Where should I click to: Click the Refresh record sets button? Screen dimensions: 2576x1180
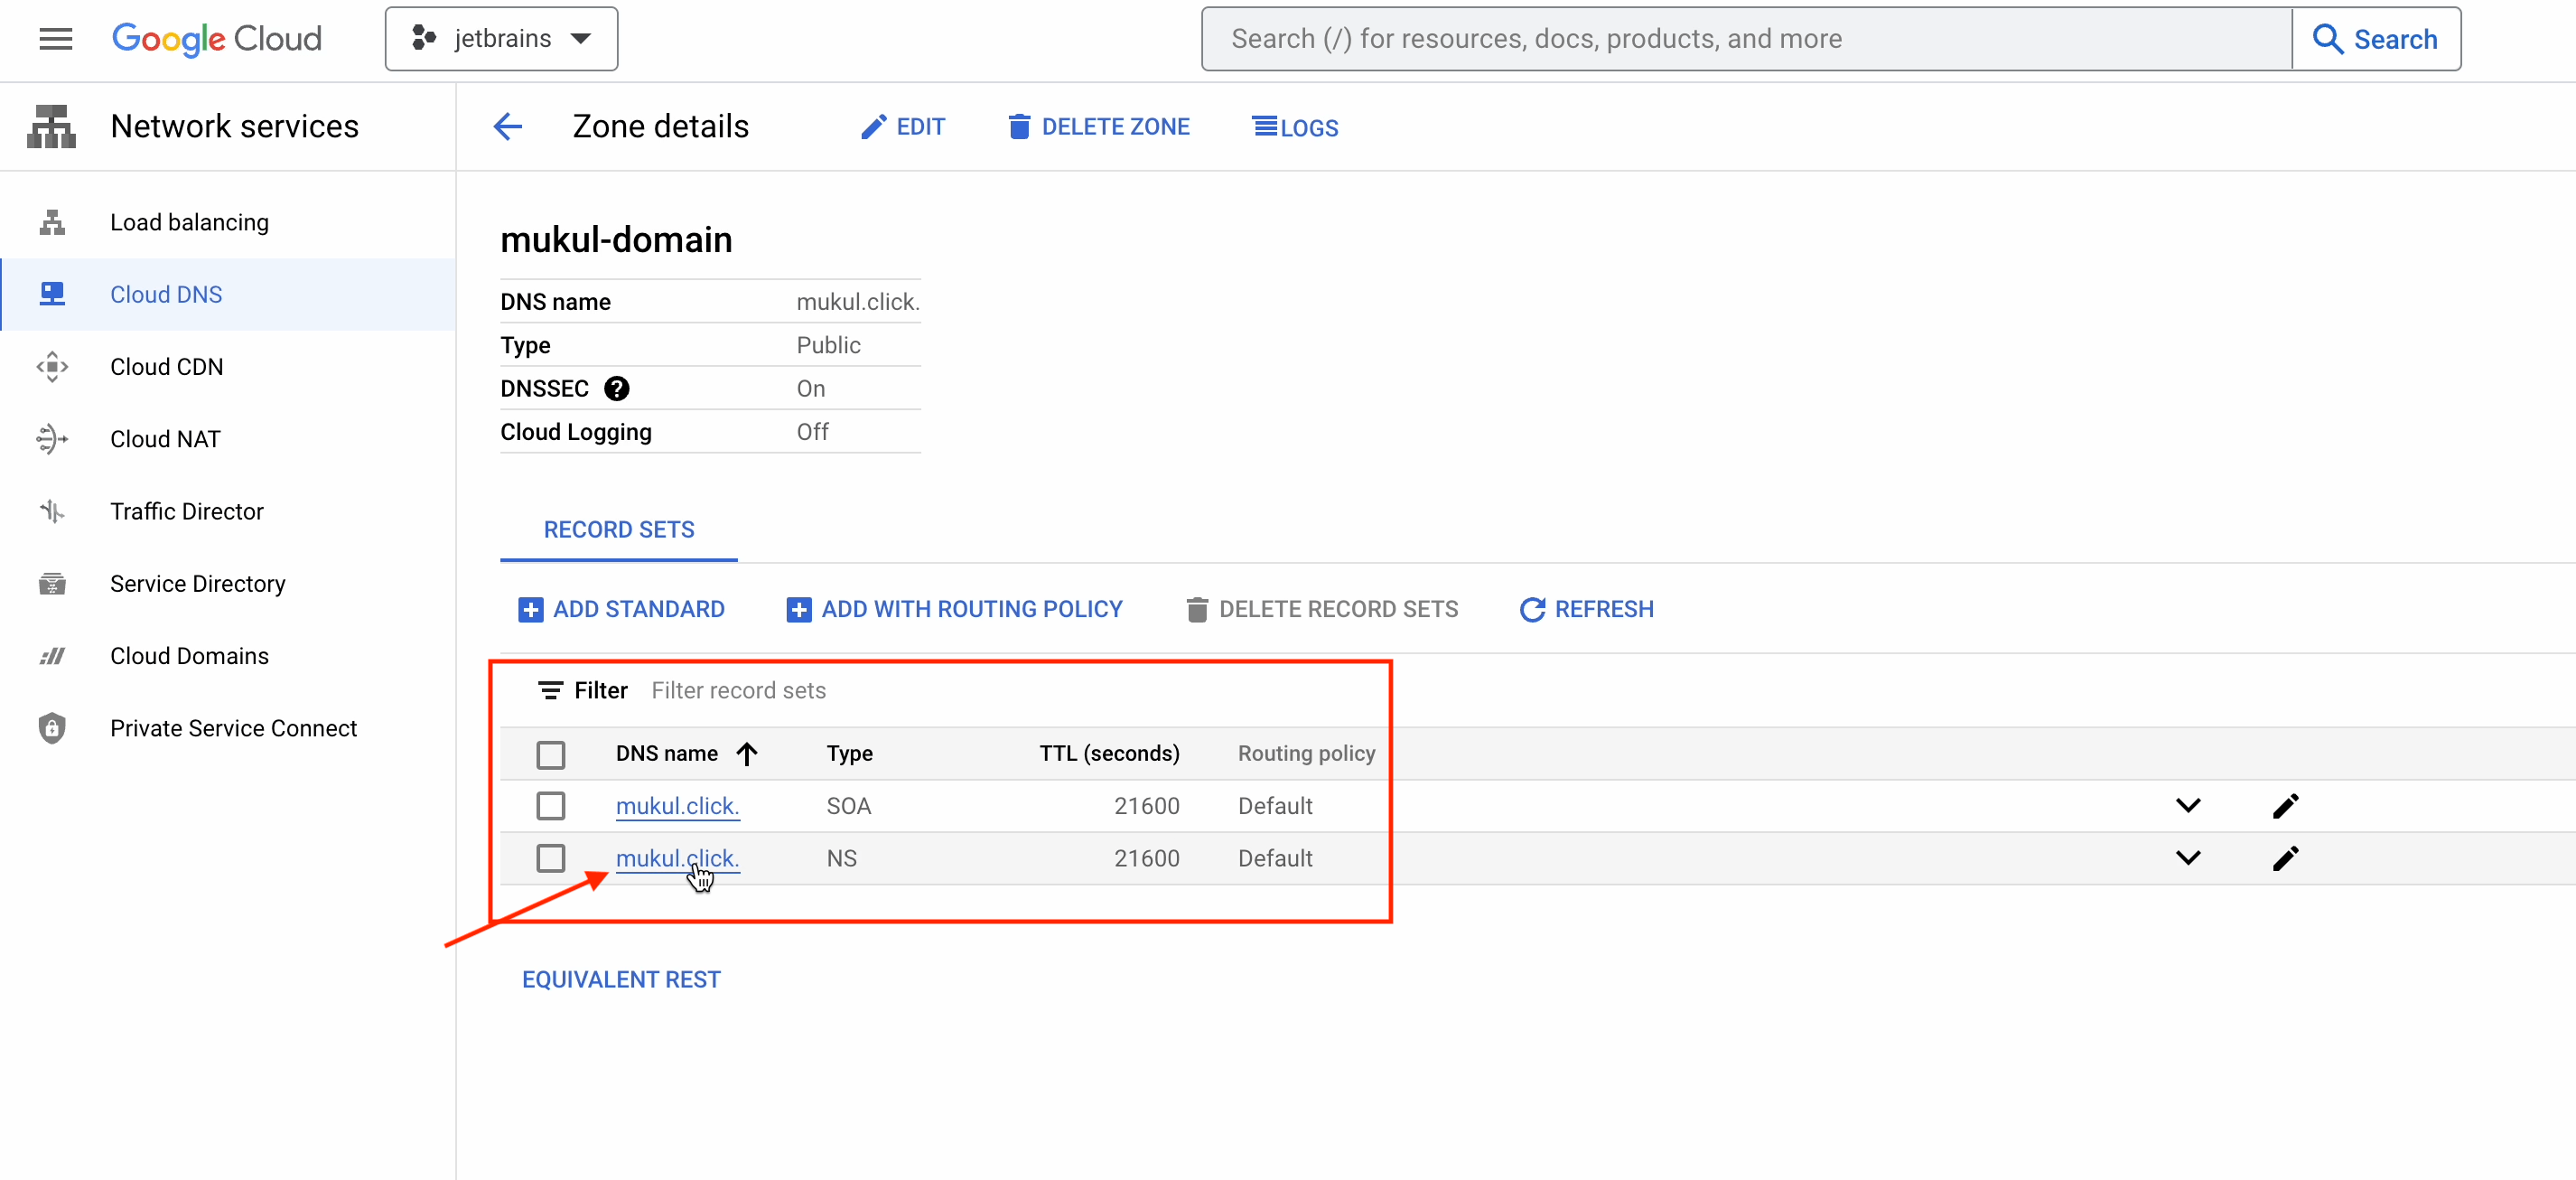1586,609
